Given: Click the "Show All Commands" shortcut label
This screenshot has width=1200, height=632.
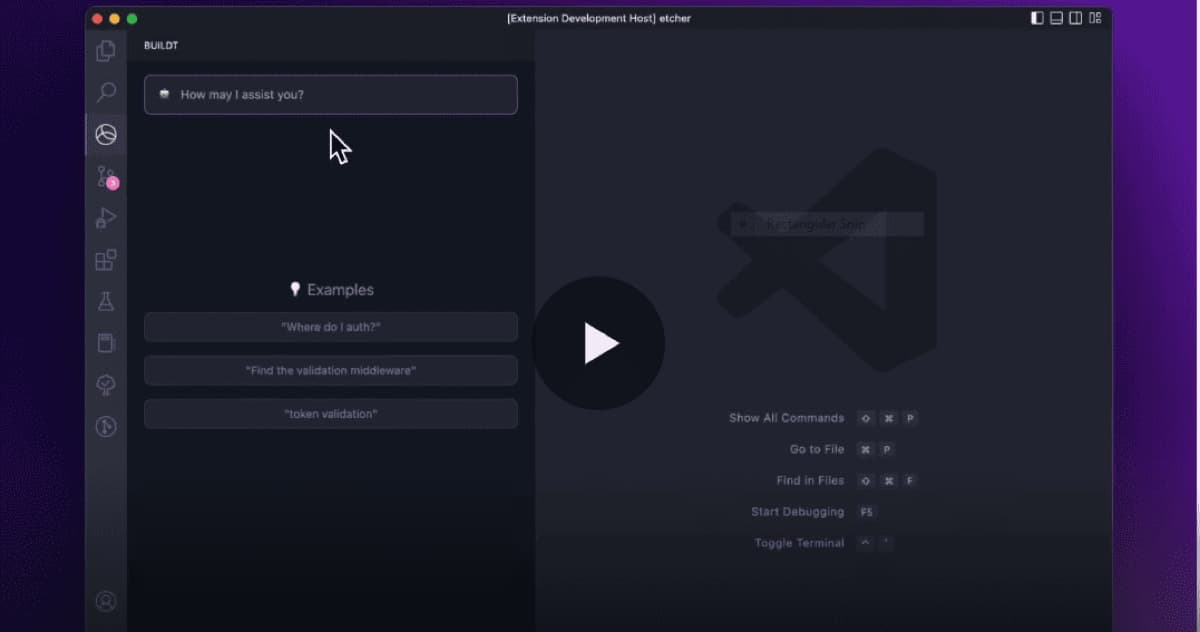Looking at the screenshot, I should tap(786, 418).
